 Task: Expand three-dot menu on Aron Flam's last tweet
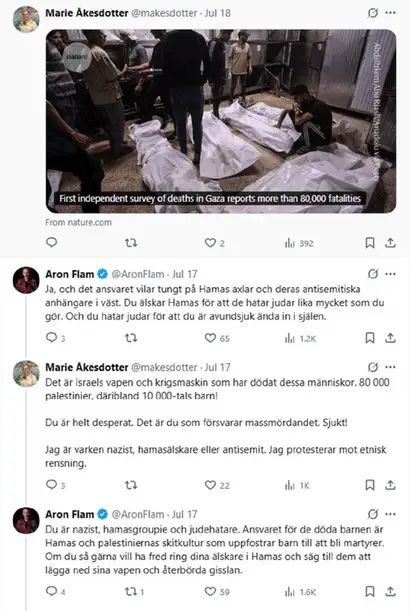391,514
